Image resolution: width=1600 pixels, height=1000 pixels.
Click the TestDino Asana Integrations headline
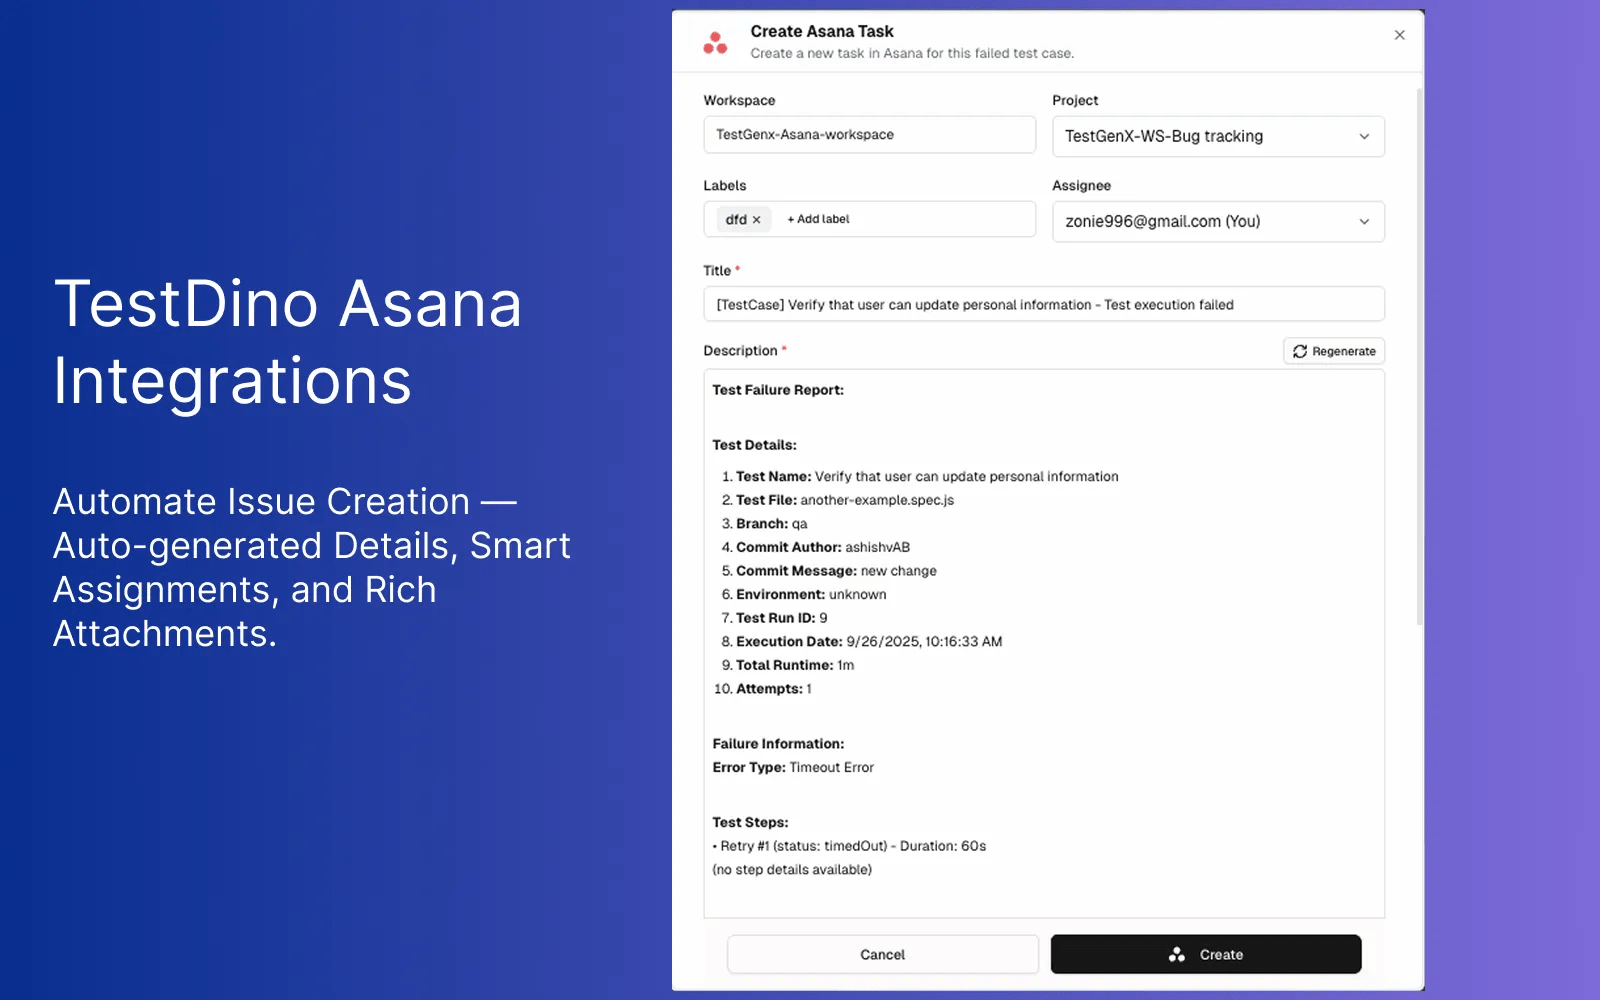288,342
